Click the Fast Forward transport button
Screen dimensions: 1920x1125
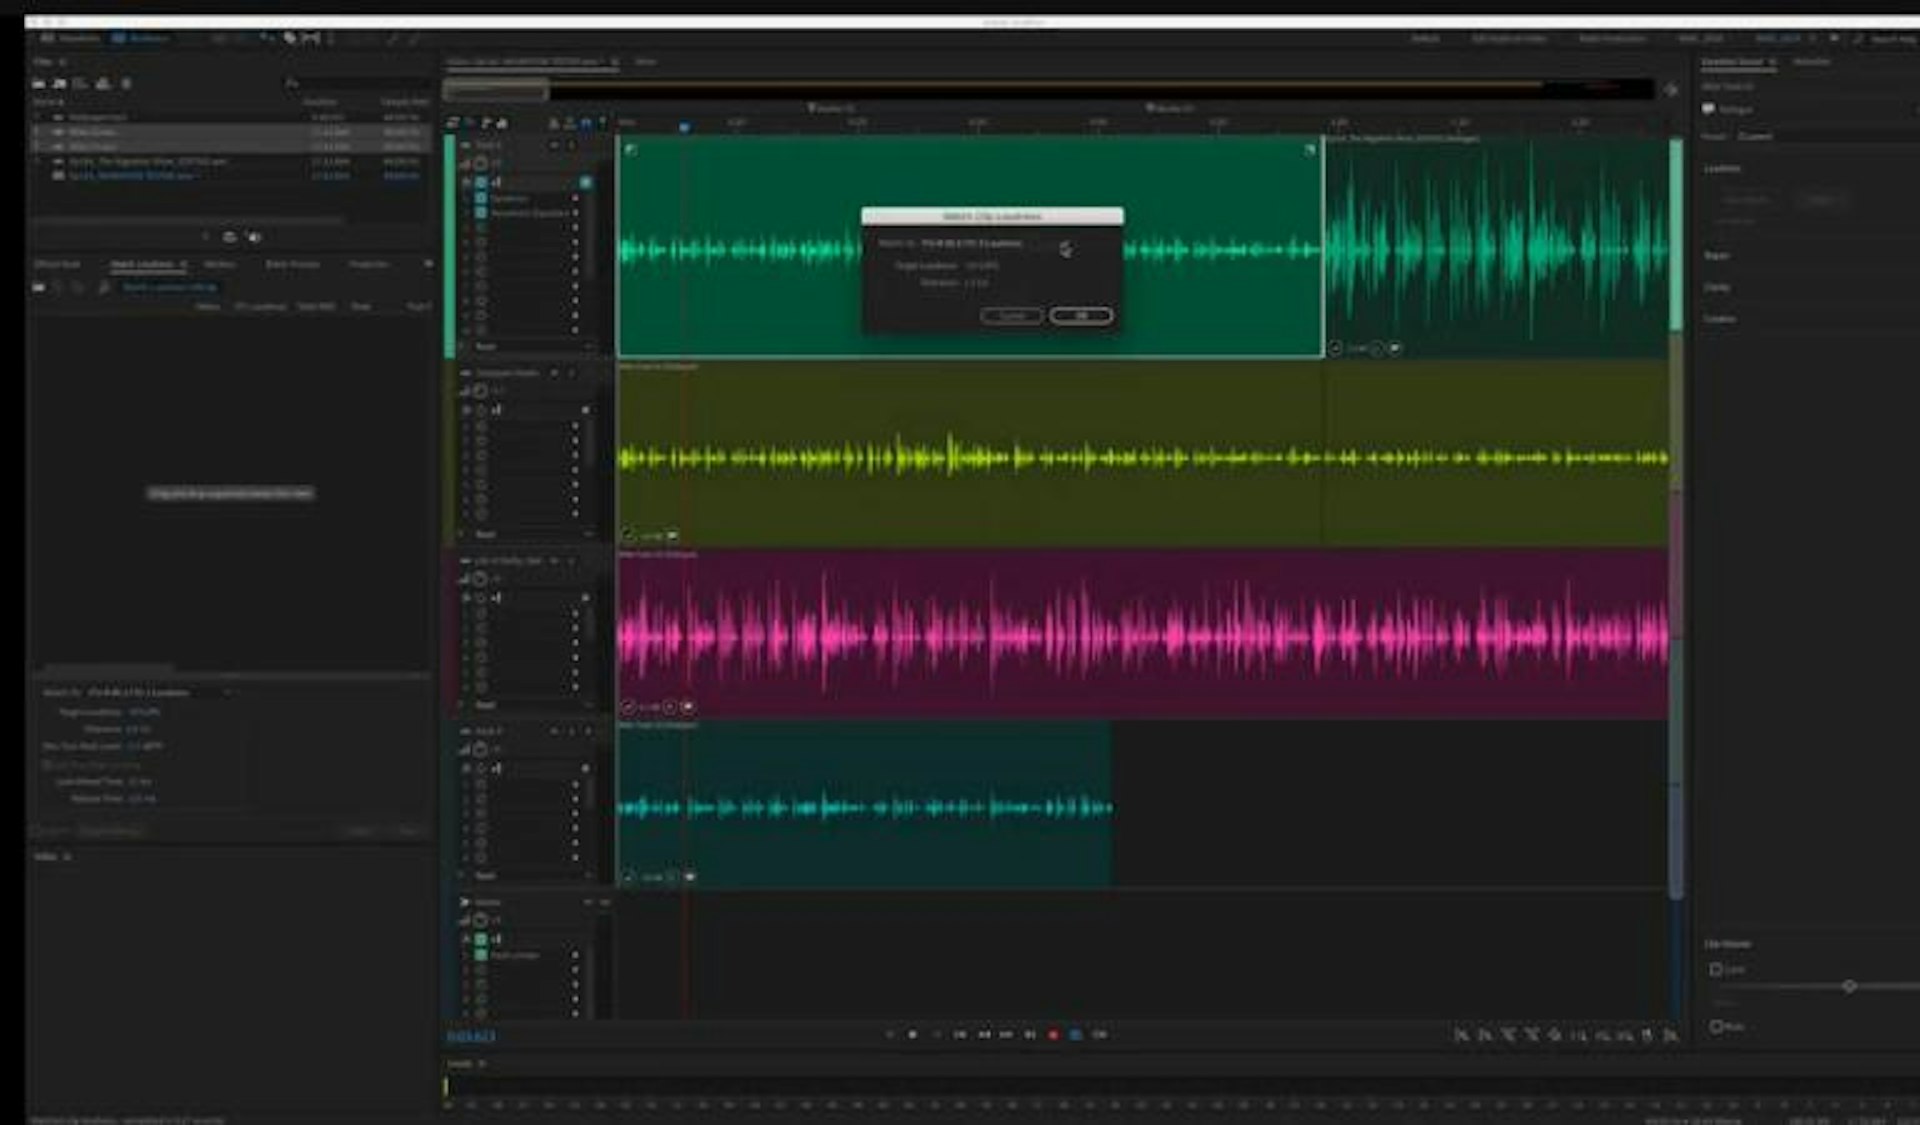coord(1007,1034)
